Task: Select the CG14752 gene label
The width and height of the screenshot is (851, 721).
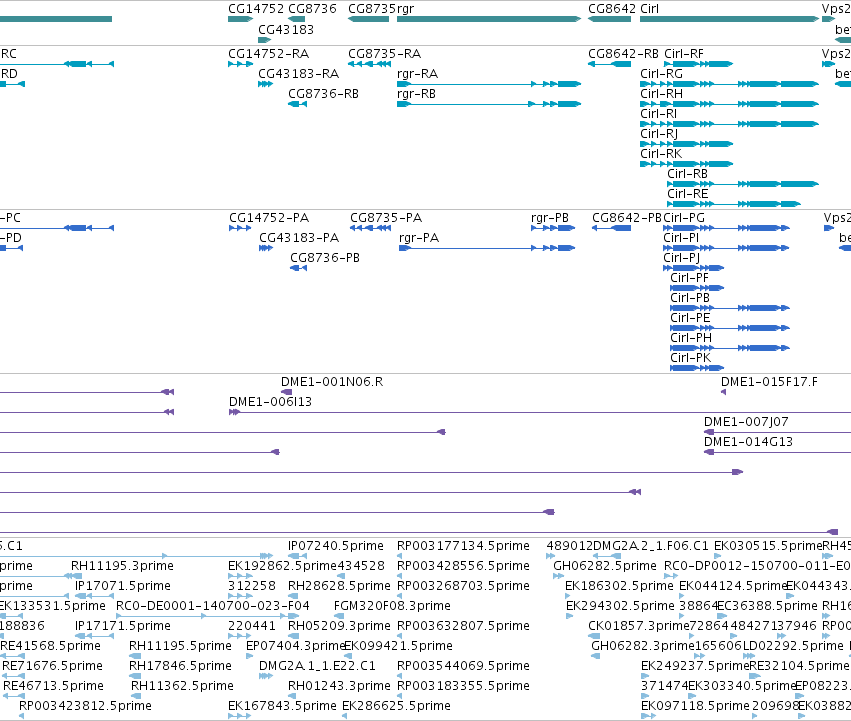Action: (x=256, y=9)
